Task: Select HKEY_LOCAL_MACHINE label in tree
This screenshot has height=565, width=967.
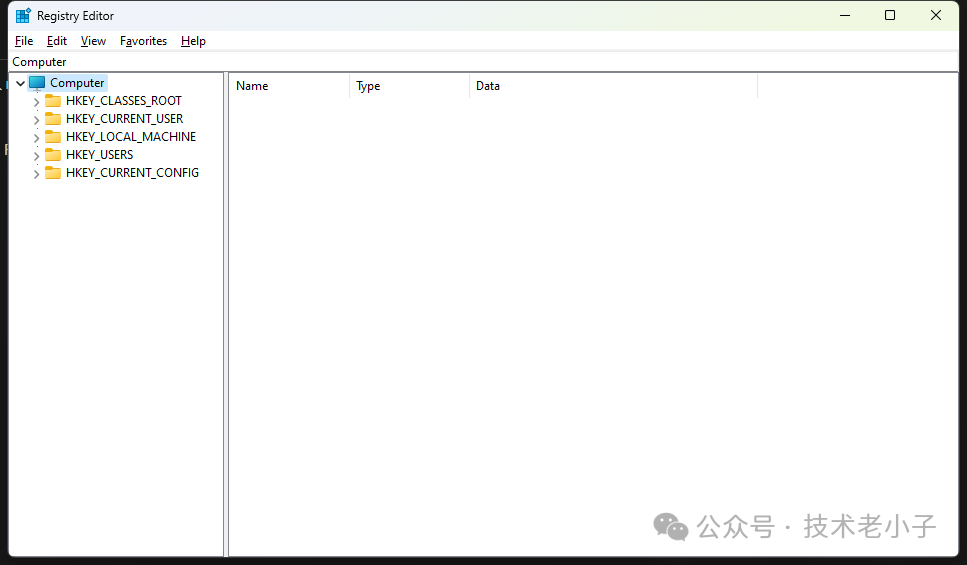Action: pos(131,136)
